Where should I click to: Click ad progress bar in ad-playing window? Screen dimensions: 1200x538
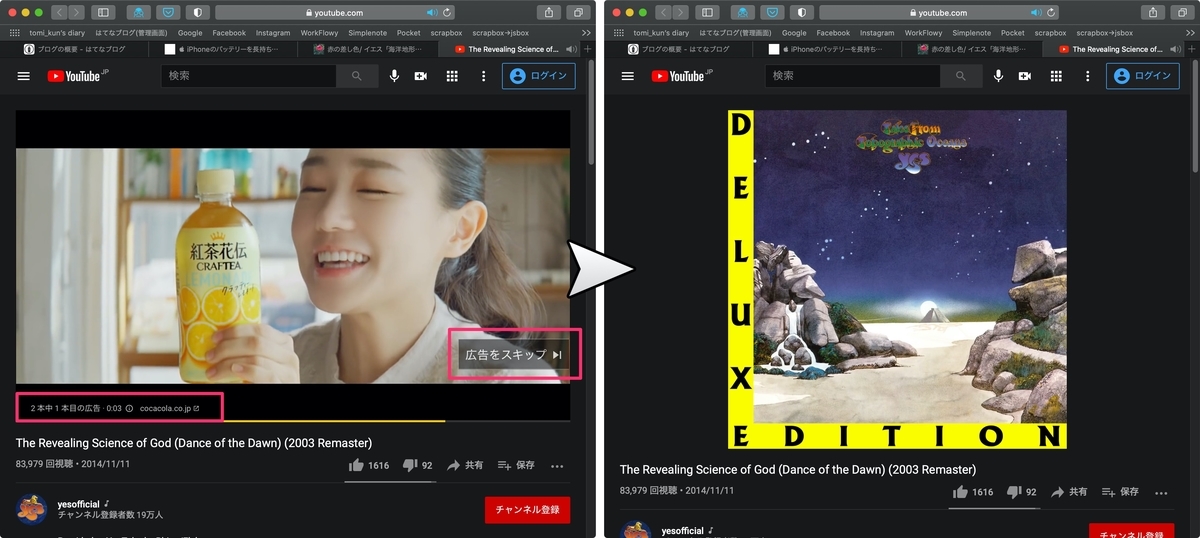293,421
